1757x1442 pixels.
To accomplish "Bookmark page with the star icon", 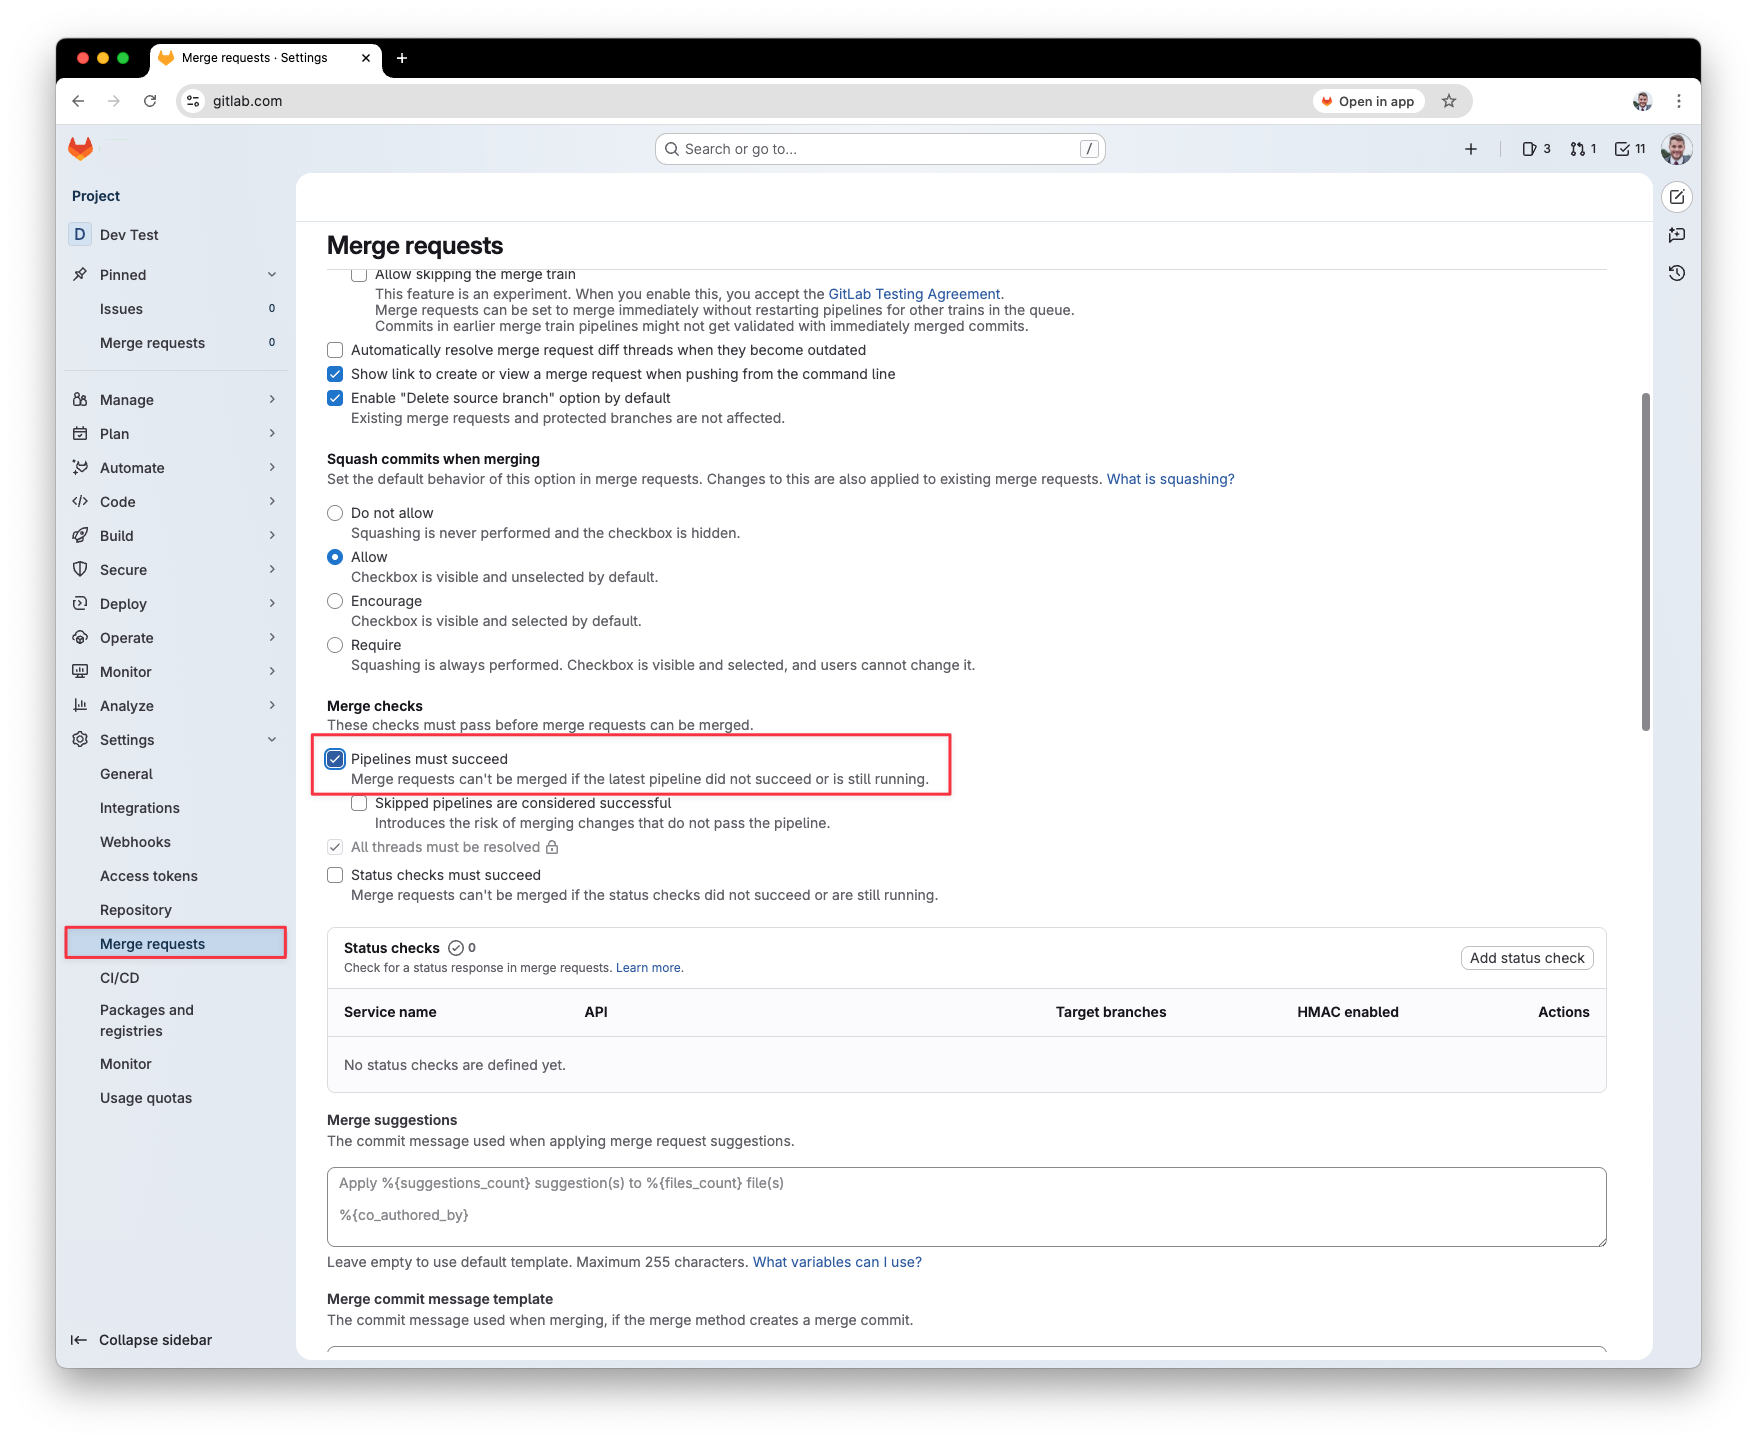I will 1448,101.
